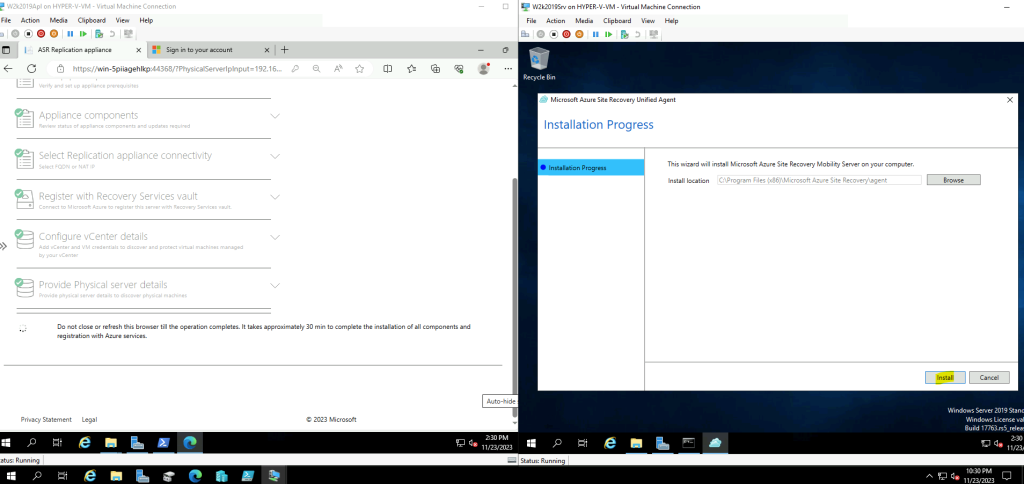Click Azure Site Recovery icon in W2k2019Srv taskbar
The image size is (1024, 484).
(715, 443)
